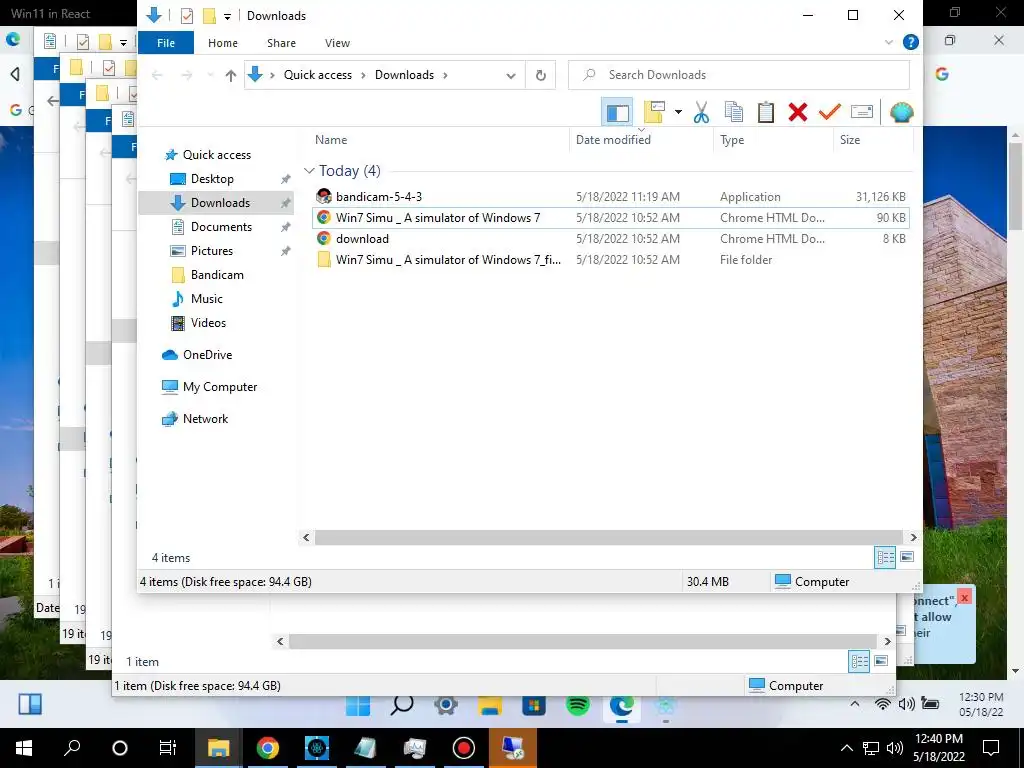Select the Win7 Simu files folder

448,259
